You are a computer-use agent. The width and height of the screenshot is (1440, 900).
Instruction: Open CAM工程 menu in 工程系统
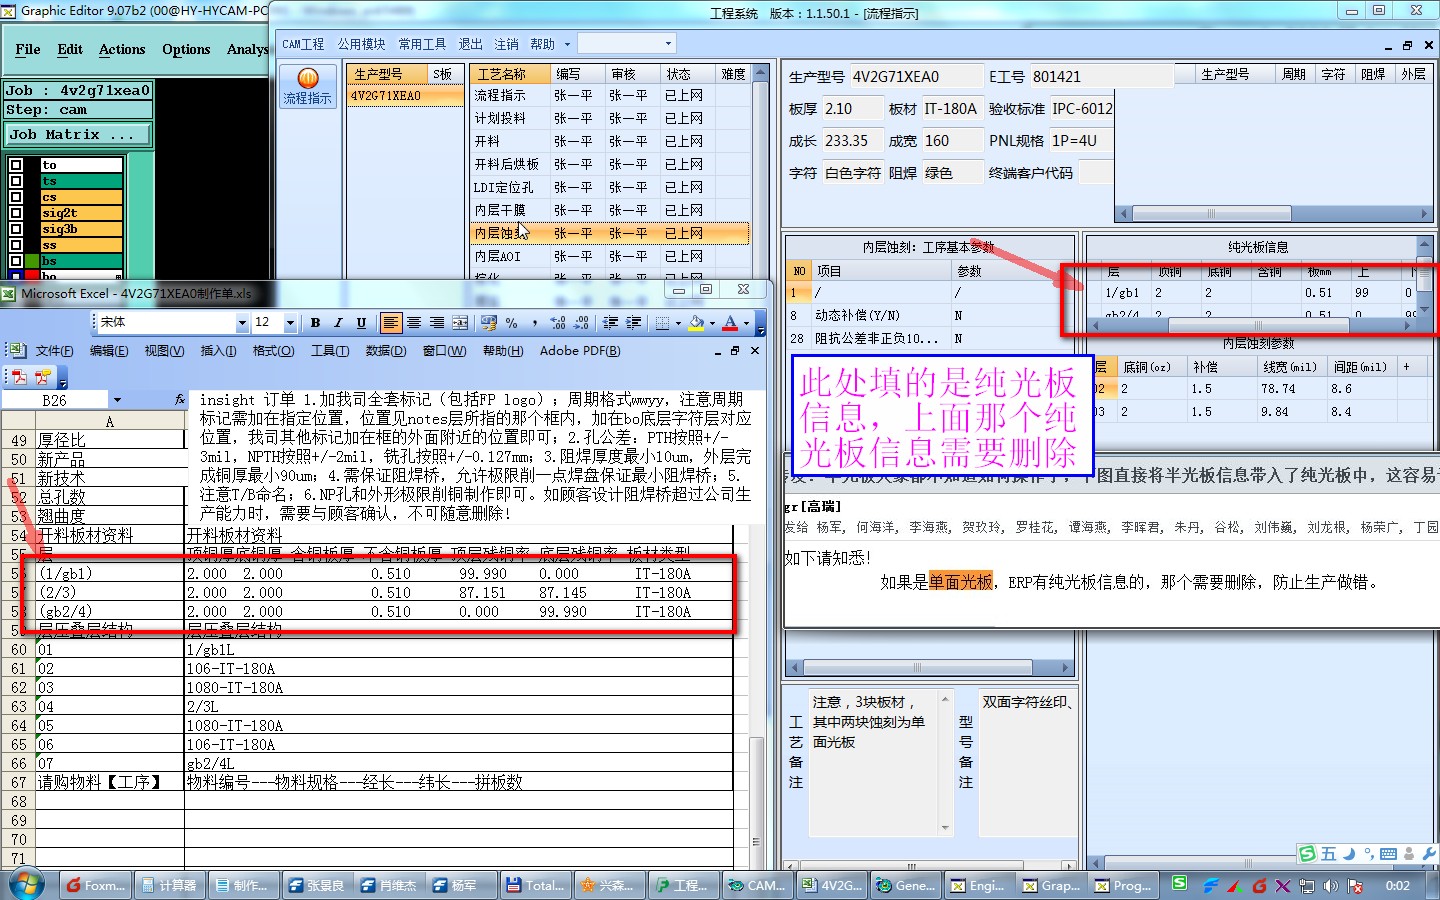(x=303, y=44)
